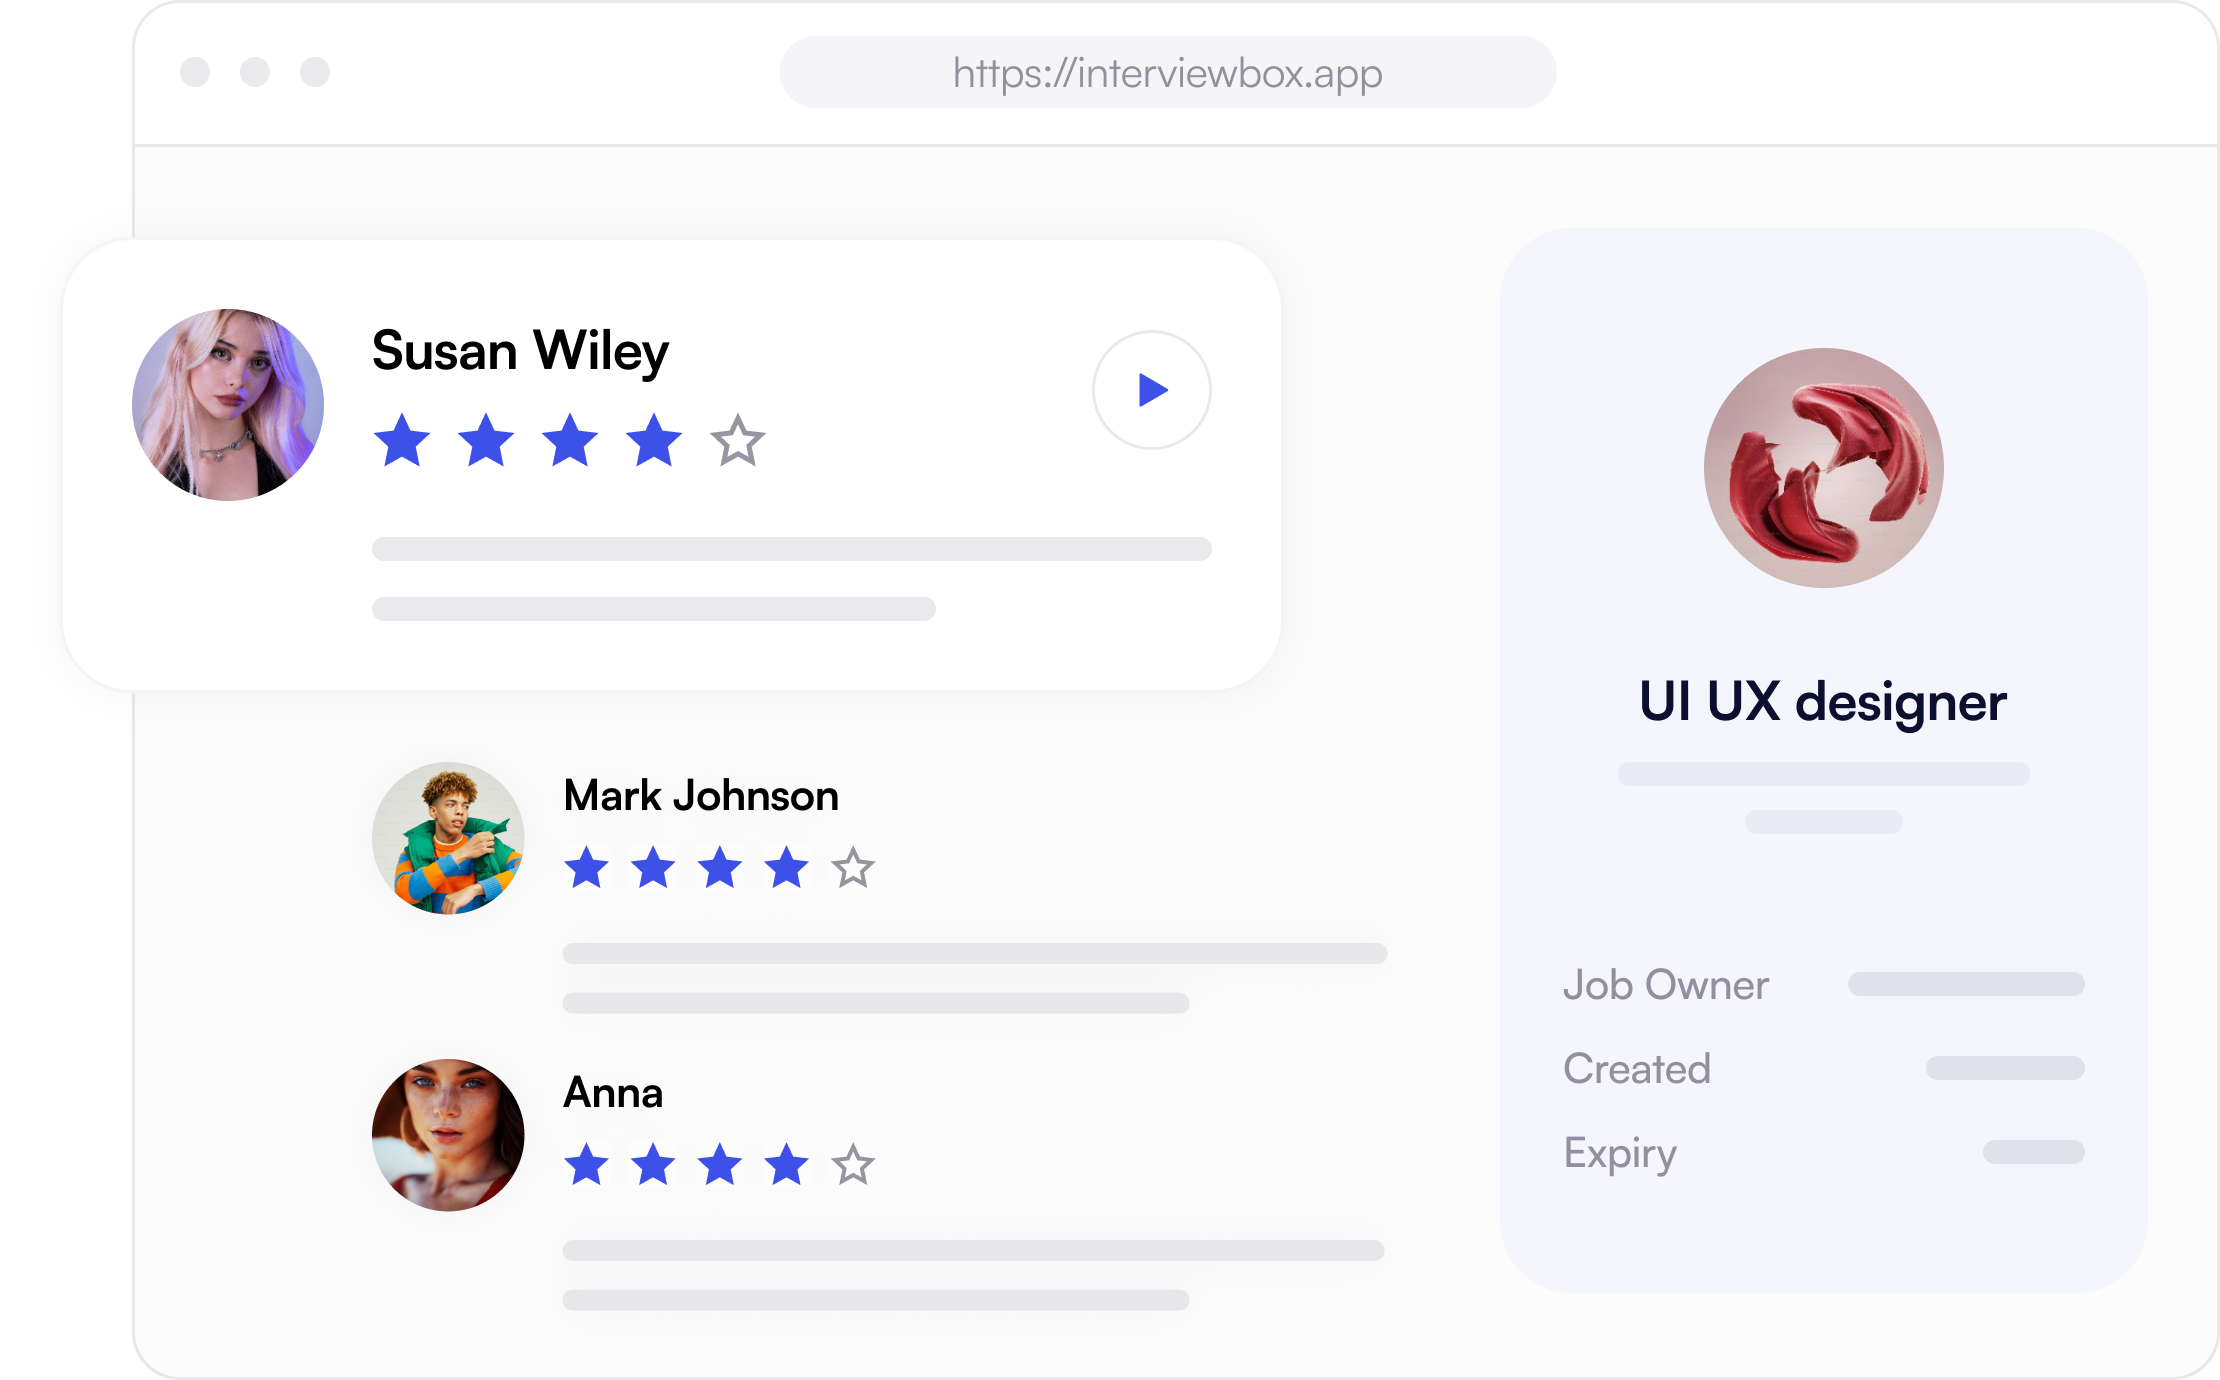Viewport: 2220px width, 1380px height.
Task: Open Mark Johnson's avatar picture
Action: point(448,838)
